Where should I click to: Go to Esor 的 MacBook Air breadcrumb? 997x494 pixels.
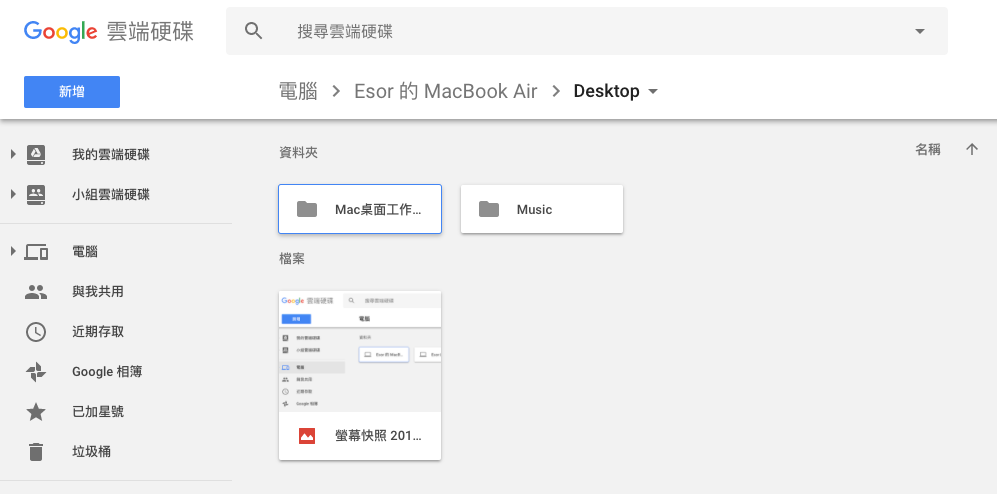(x=445, y=91)
